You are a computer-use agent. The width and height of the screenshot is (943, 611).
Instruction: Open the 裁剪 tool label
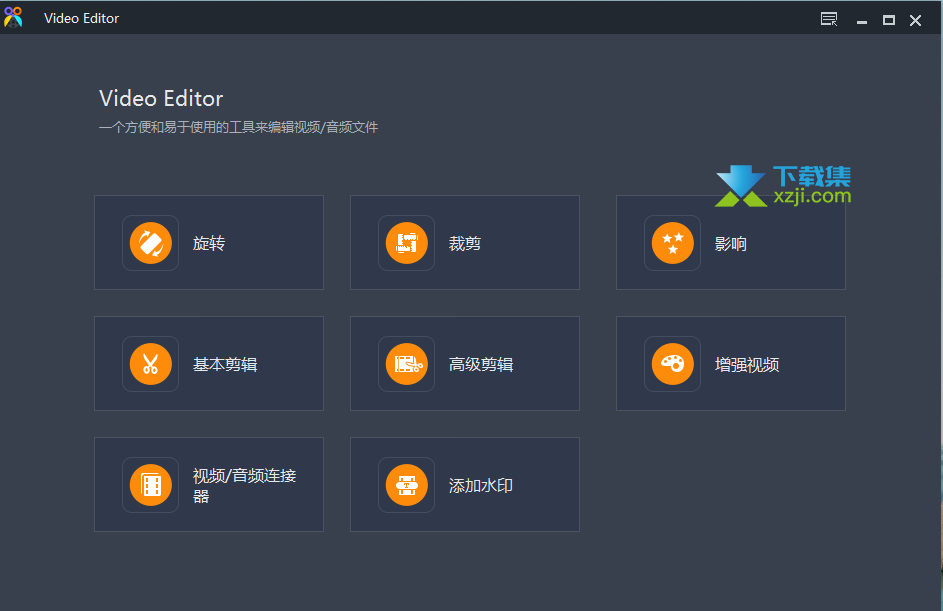pyautogui.click(x=465, y=244)
